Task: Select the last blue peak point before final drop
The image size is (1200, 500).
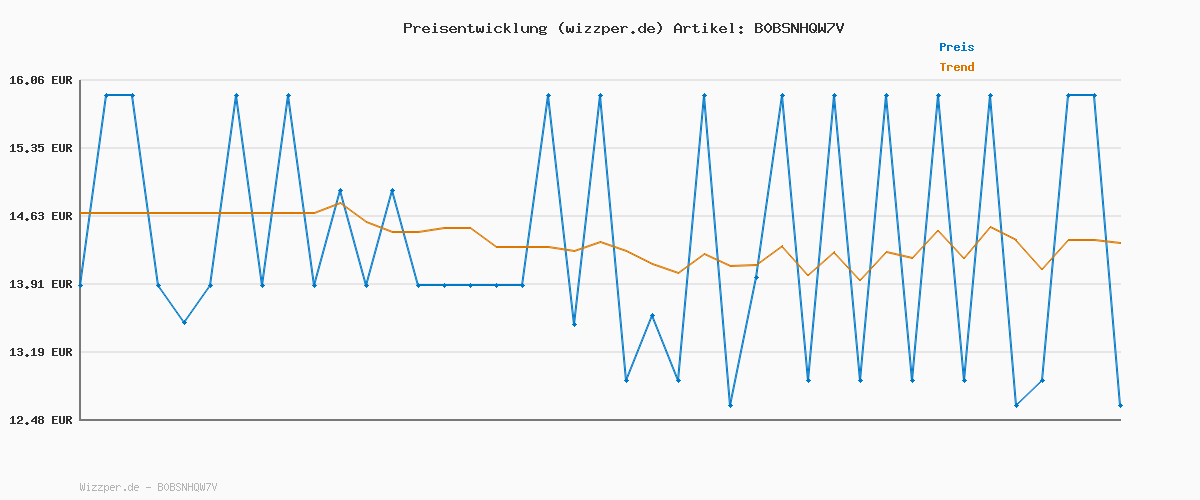Action: click(x=1094, y=95)
